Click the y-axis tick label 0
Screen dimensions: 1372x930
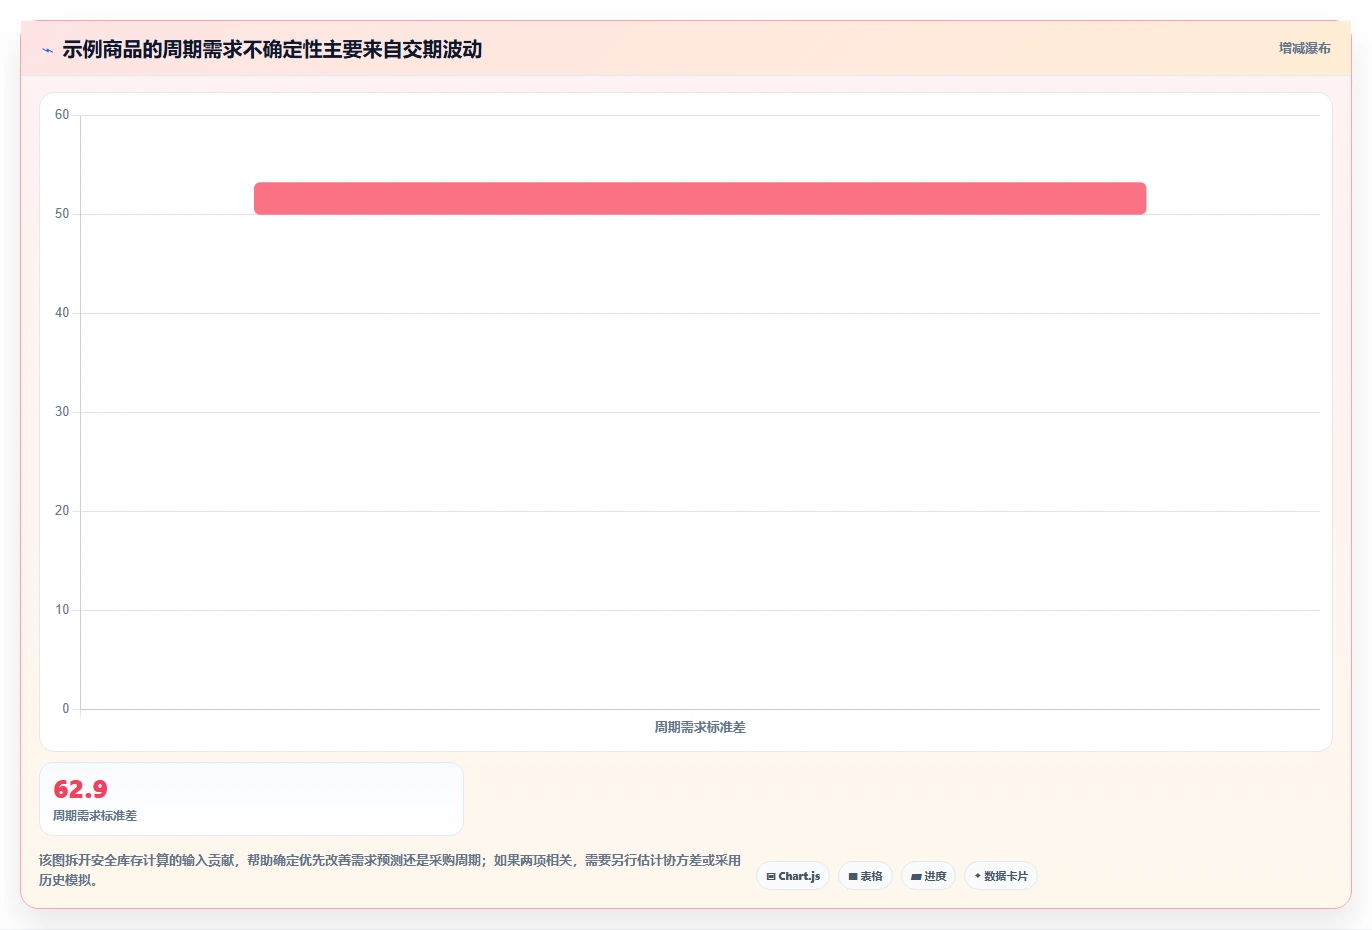click(x=66, y=709)
